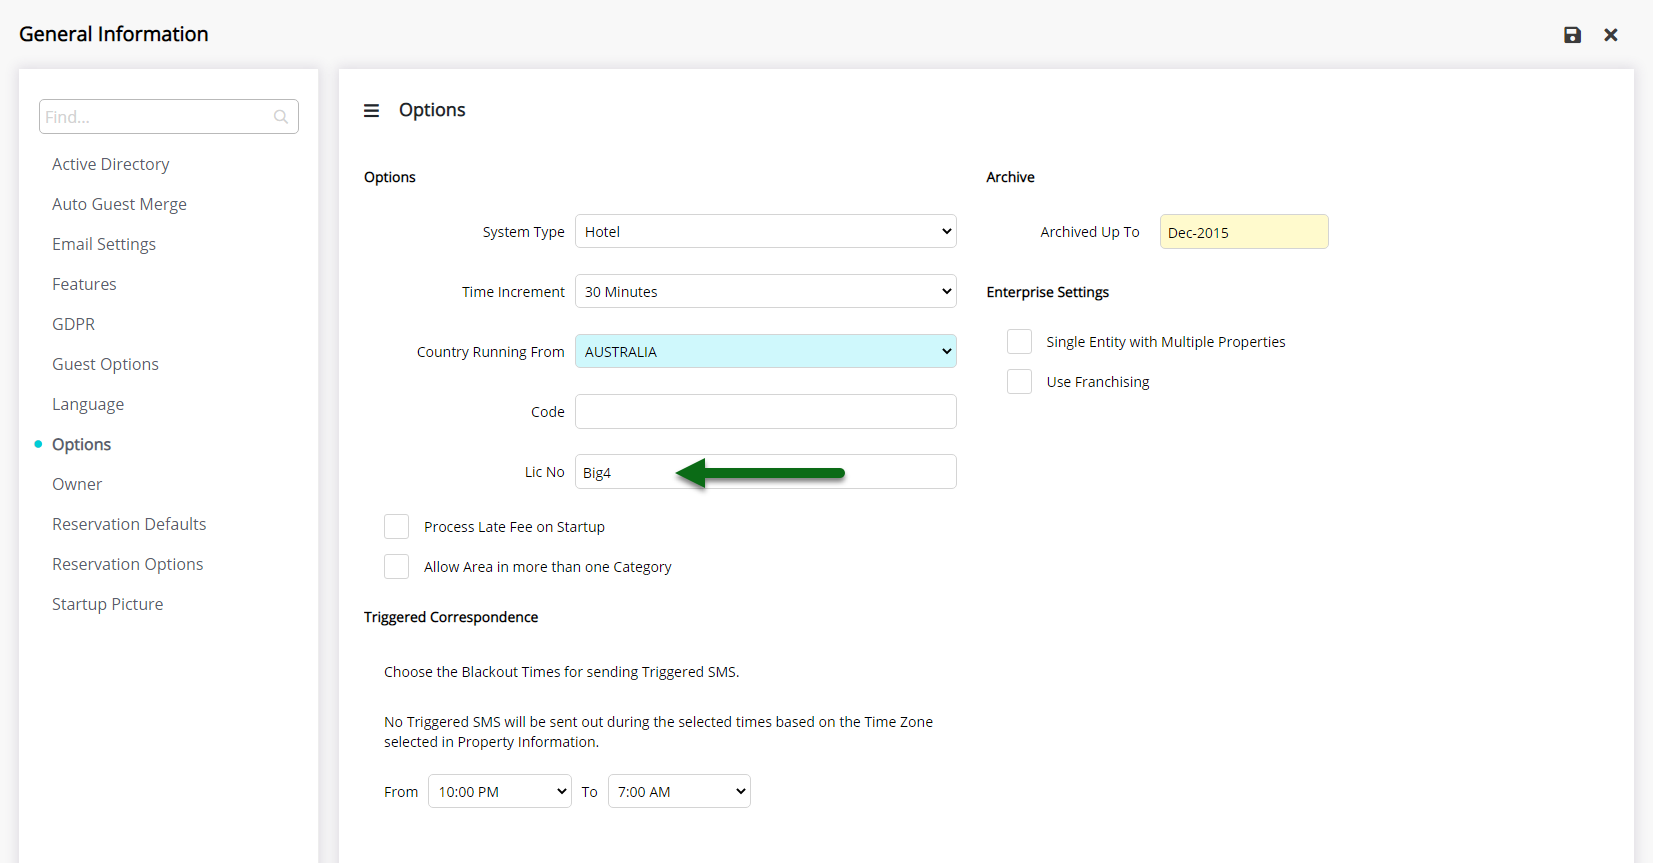Screen dimensions: 1653x863
Task: Click the Code input field
Action: [766, 411]
